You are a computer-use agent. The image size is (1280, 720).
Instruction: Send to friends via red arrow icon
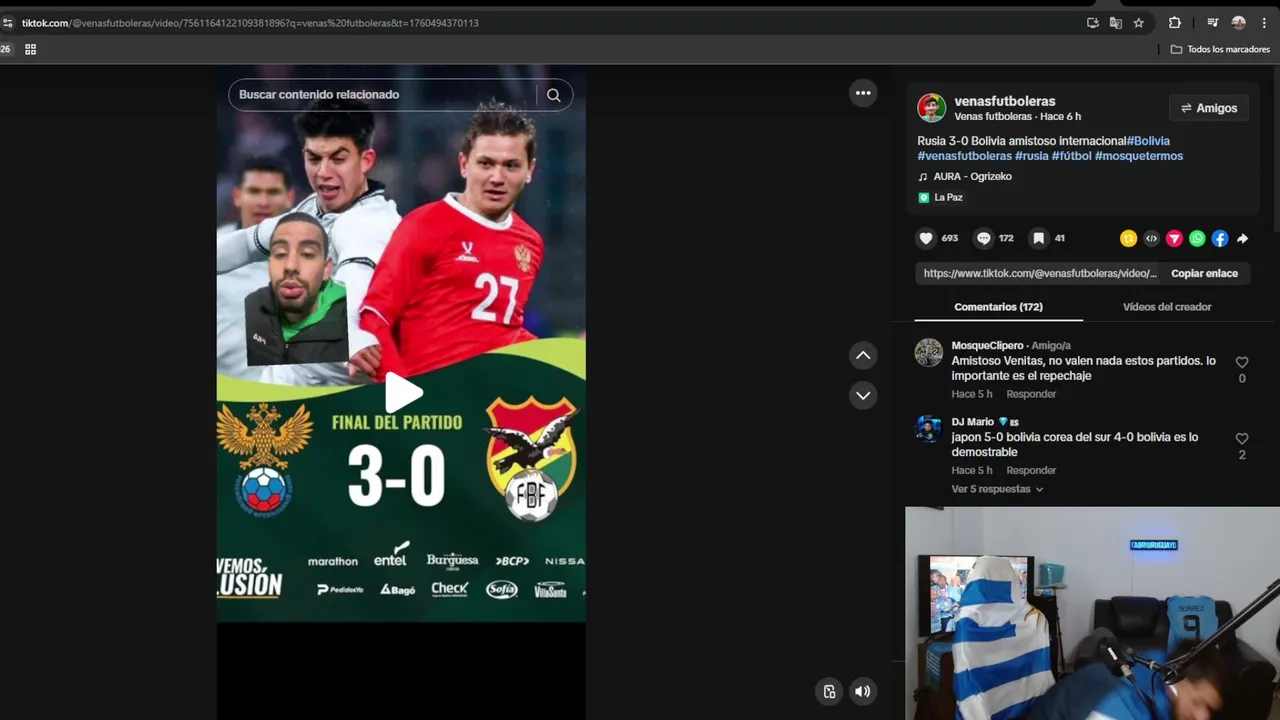[1174, 238]
